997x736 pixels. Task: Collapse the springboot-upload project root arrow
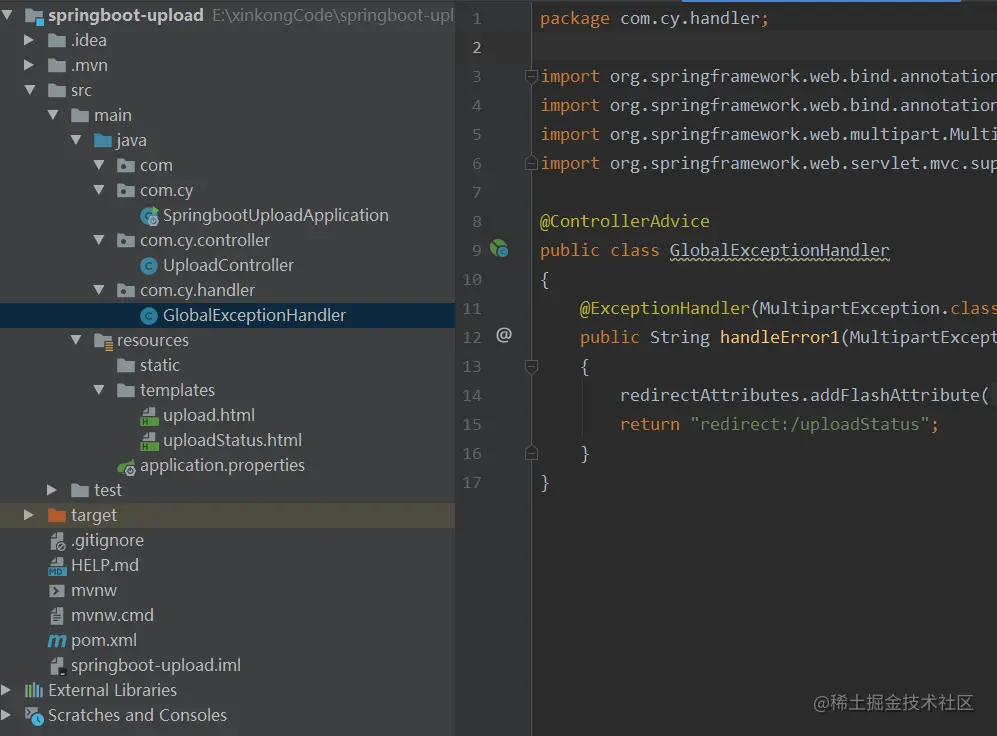tap(7, 14)
